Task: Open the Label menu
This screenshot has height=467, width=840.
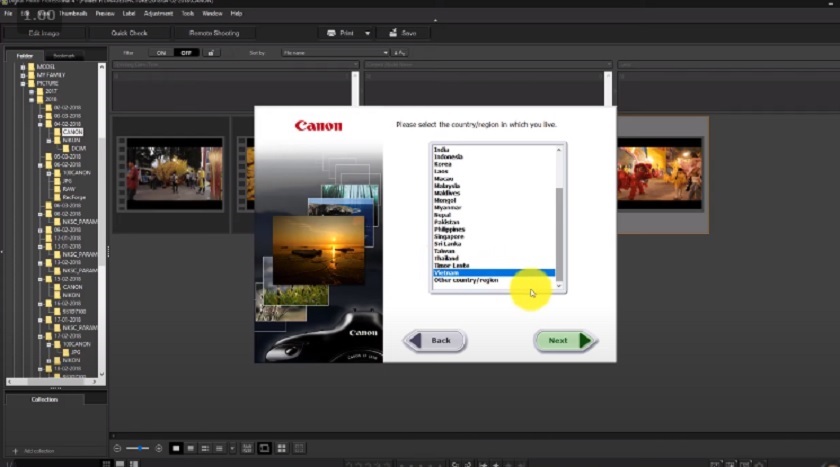Action: [129, 13]
